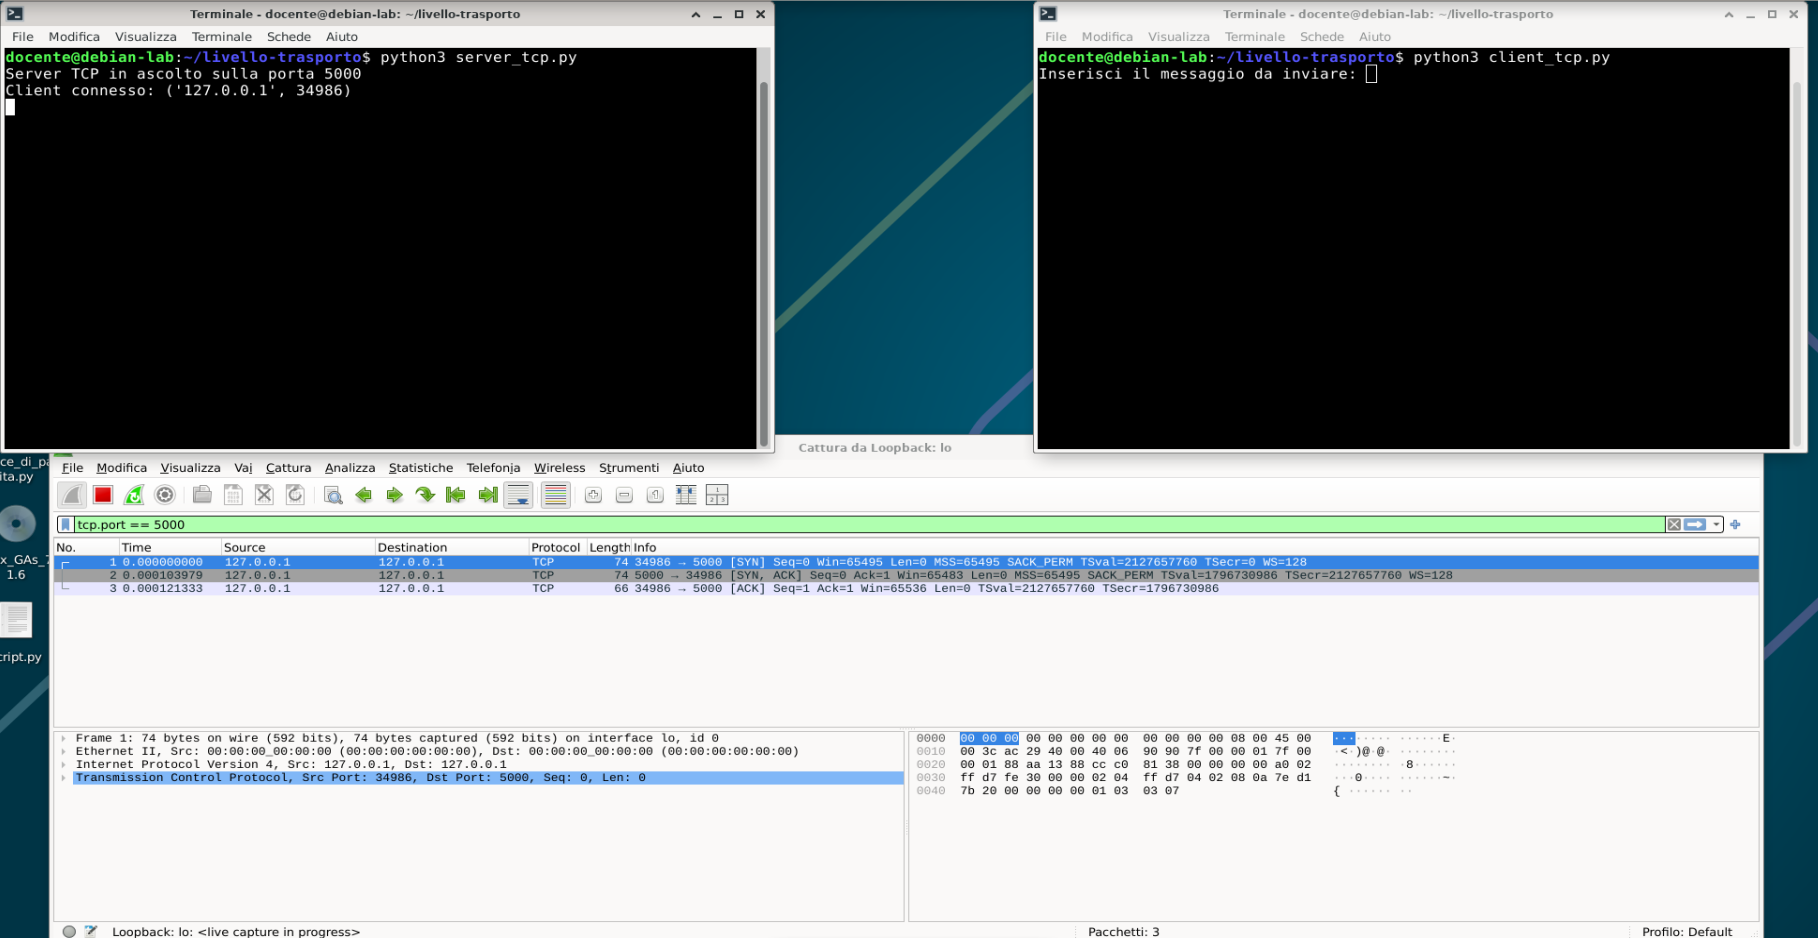
Task: Reset Wireshark text to normal size
Action: 655,495
